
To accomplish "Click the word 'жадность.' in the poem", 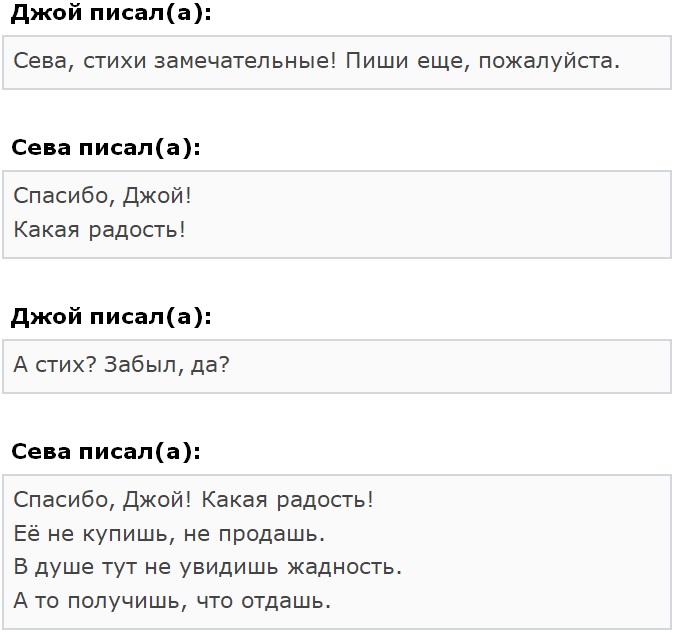I will point(345,568).
